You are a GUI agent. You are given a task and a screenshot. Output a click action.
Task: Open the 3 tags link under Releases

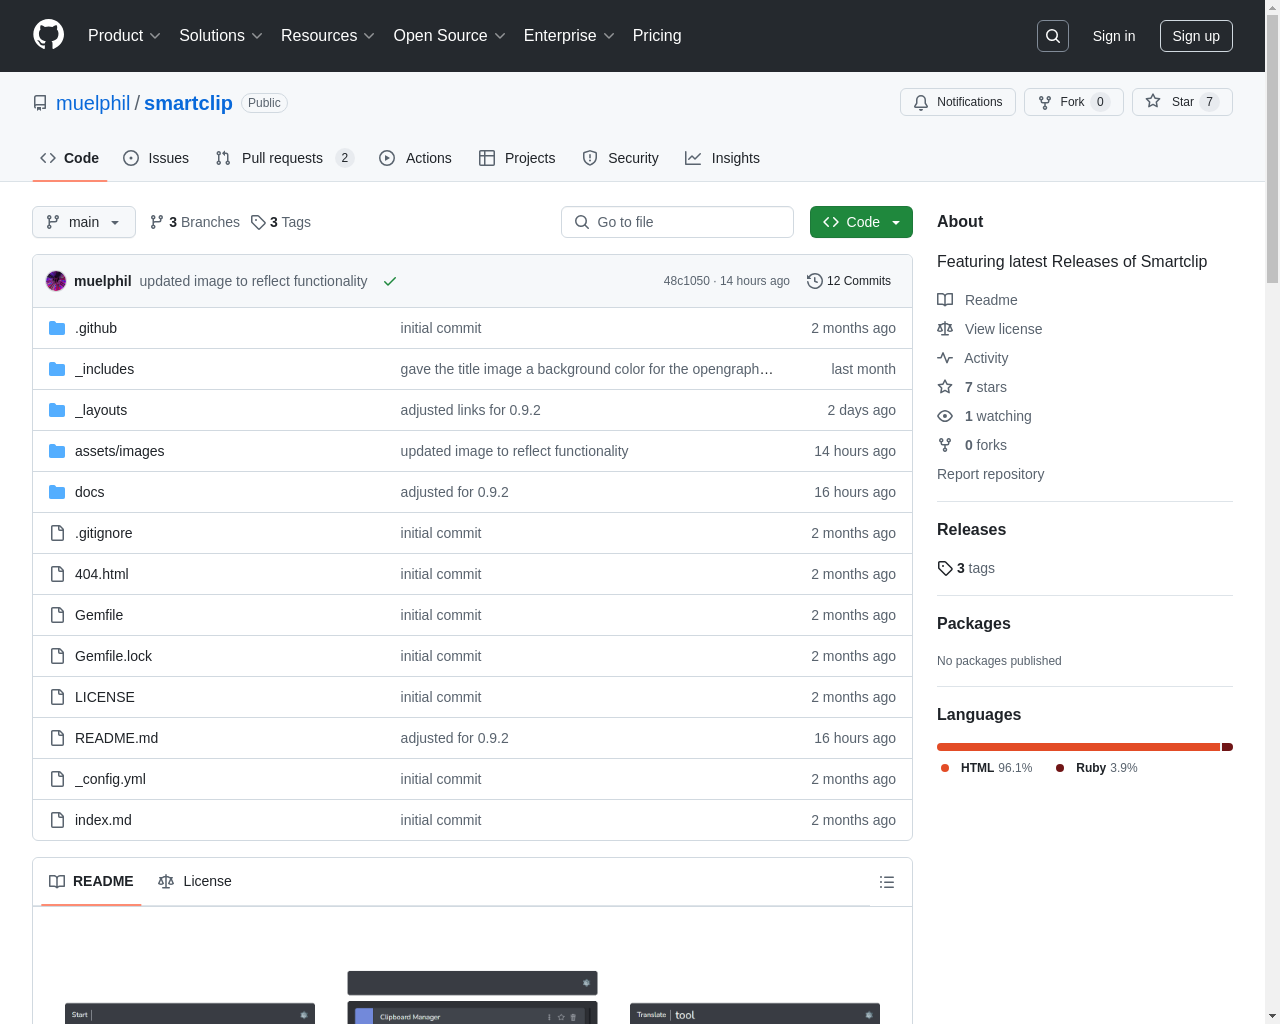(x=966, y=568)
